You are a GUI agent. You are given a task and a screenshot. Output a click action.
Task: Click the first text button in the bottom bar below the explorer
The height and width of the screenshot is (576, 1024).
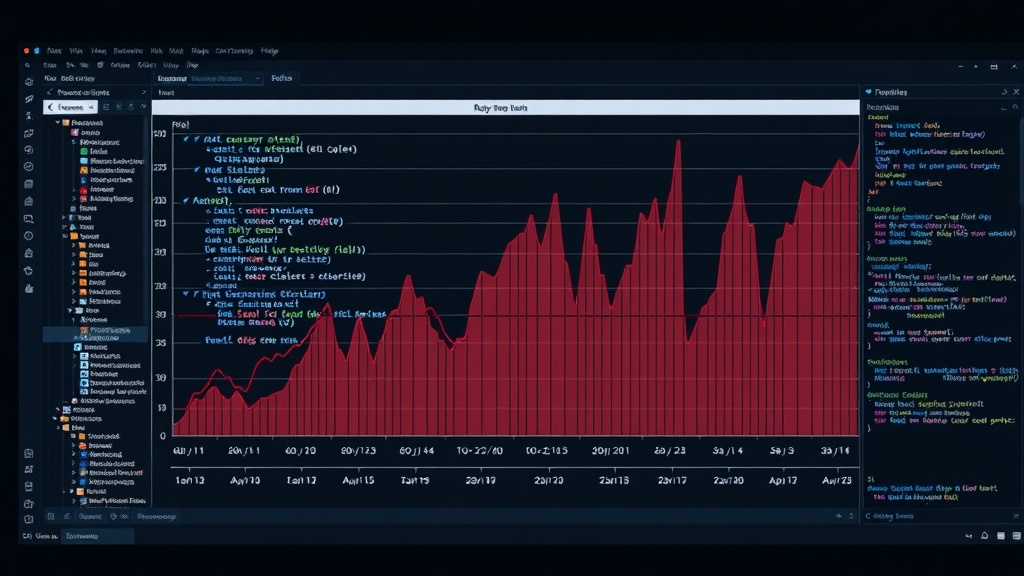pos(89,517)
